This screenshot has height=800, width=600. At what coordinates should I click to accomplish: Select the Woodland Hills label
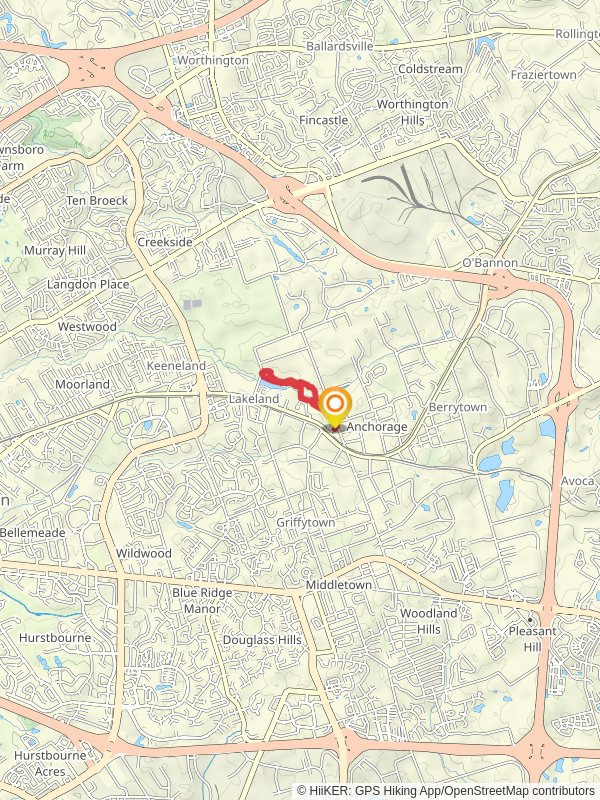click(x=429, y=621)
